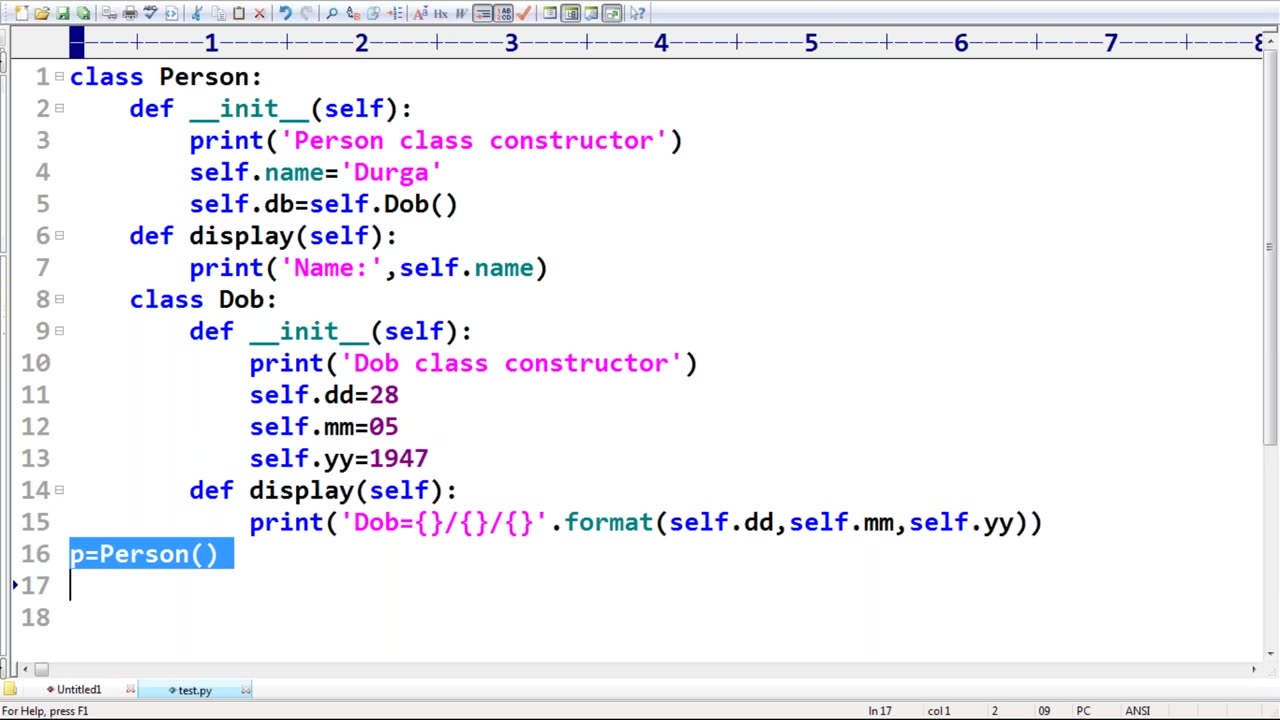Click the context Help pointer icon
Viewport: 1280px width, 720px height.
(x=638, y=13)
